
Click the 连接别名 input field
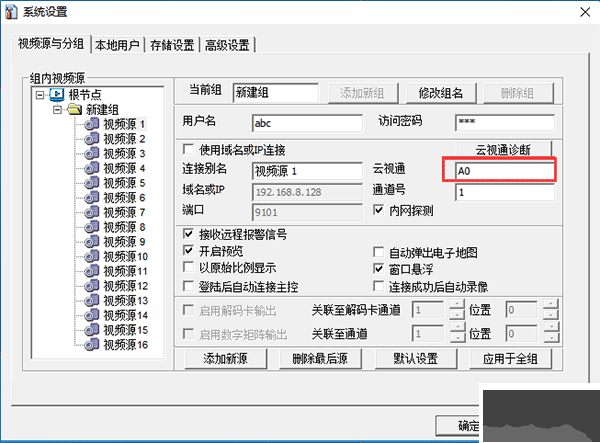coord(307,171)
